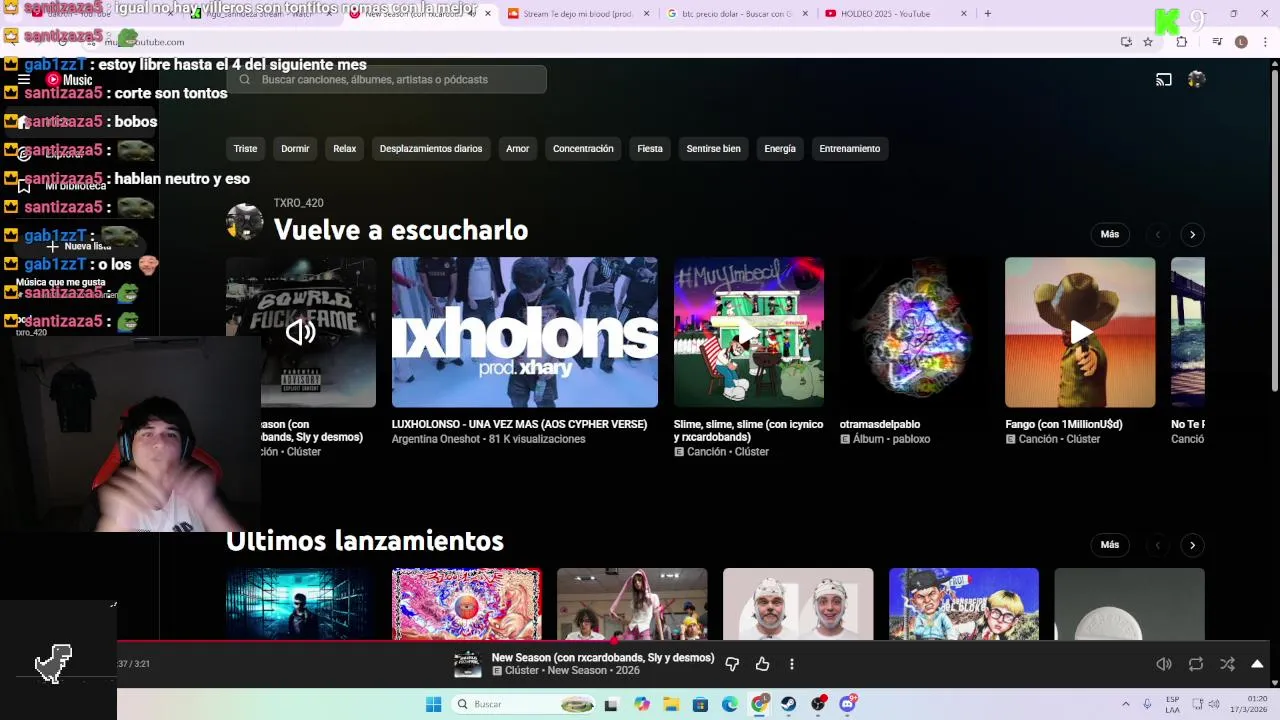Screen dimensions: 1280x720
Task: Toggle repeat mode in player bar
Action: click(x=1195, y=664)
